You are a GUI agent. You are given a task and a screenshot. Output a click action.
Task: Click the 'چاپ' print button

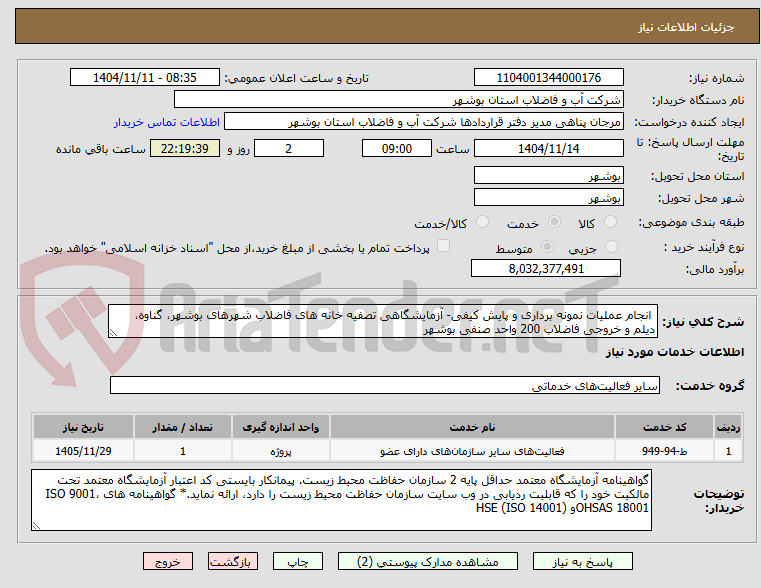(298, 561)
